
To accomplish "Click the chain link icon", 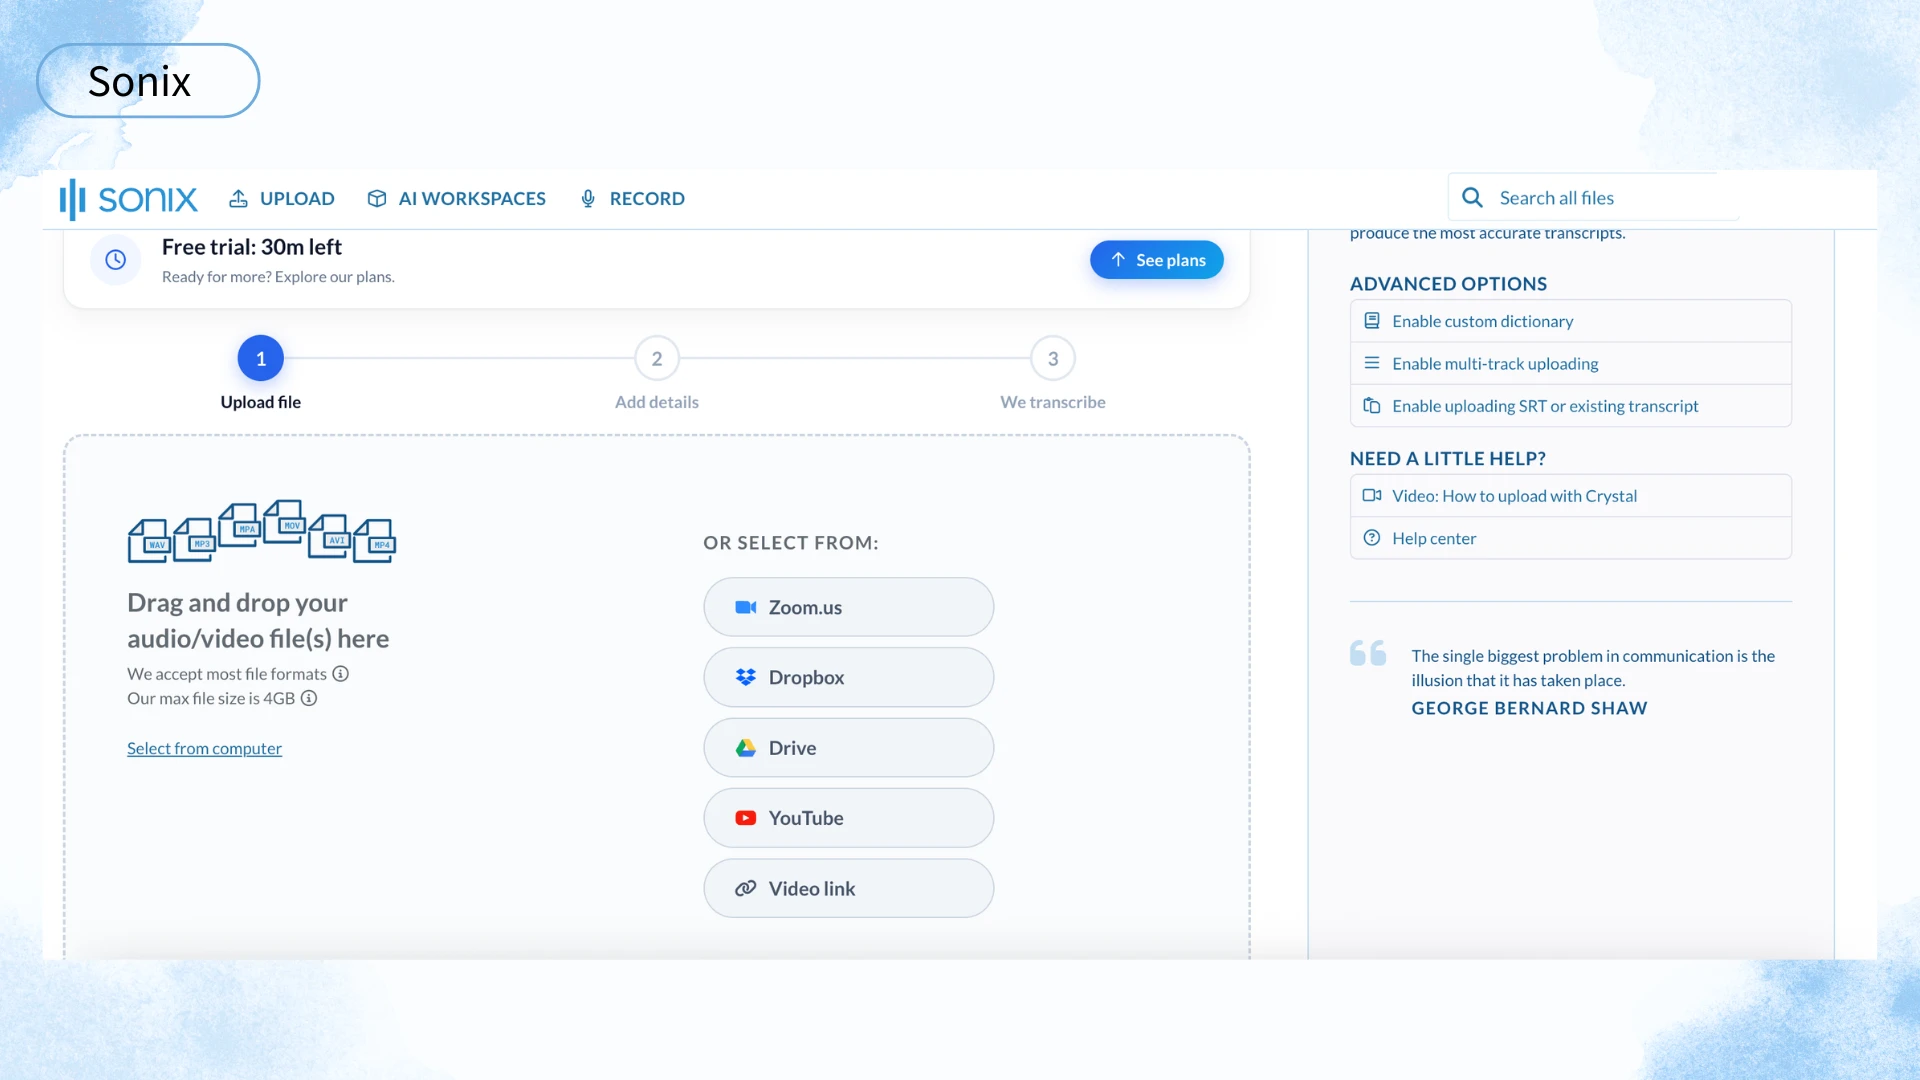I will pyautogui.click(x=746, y=888).
